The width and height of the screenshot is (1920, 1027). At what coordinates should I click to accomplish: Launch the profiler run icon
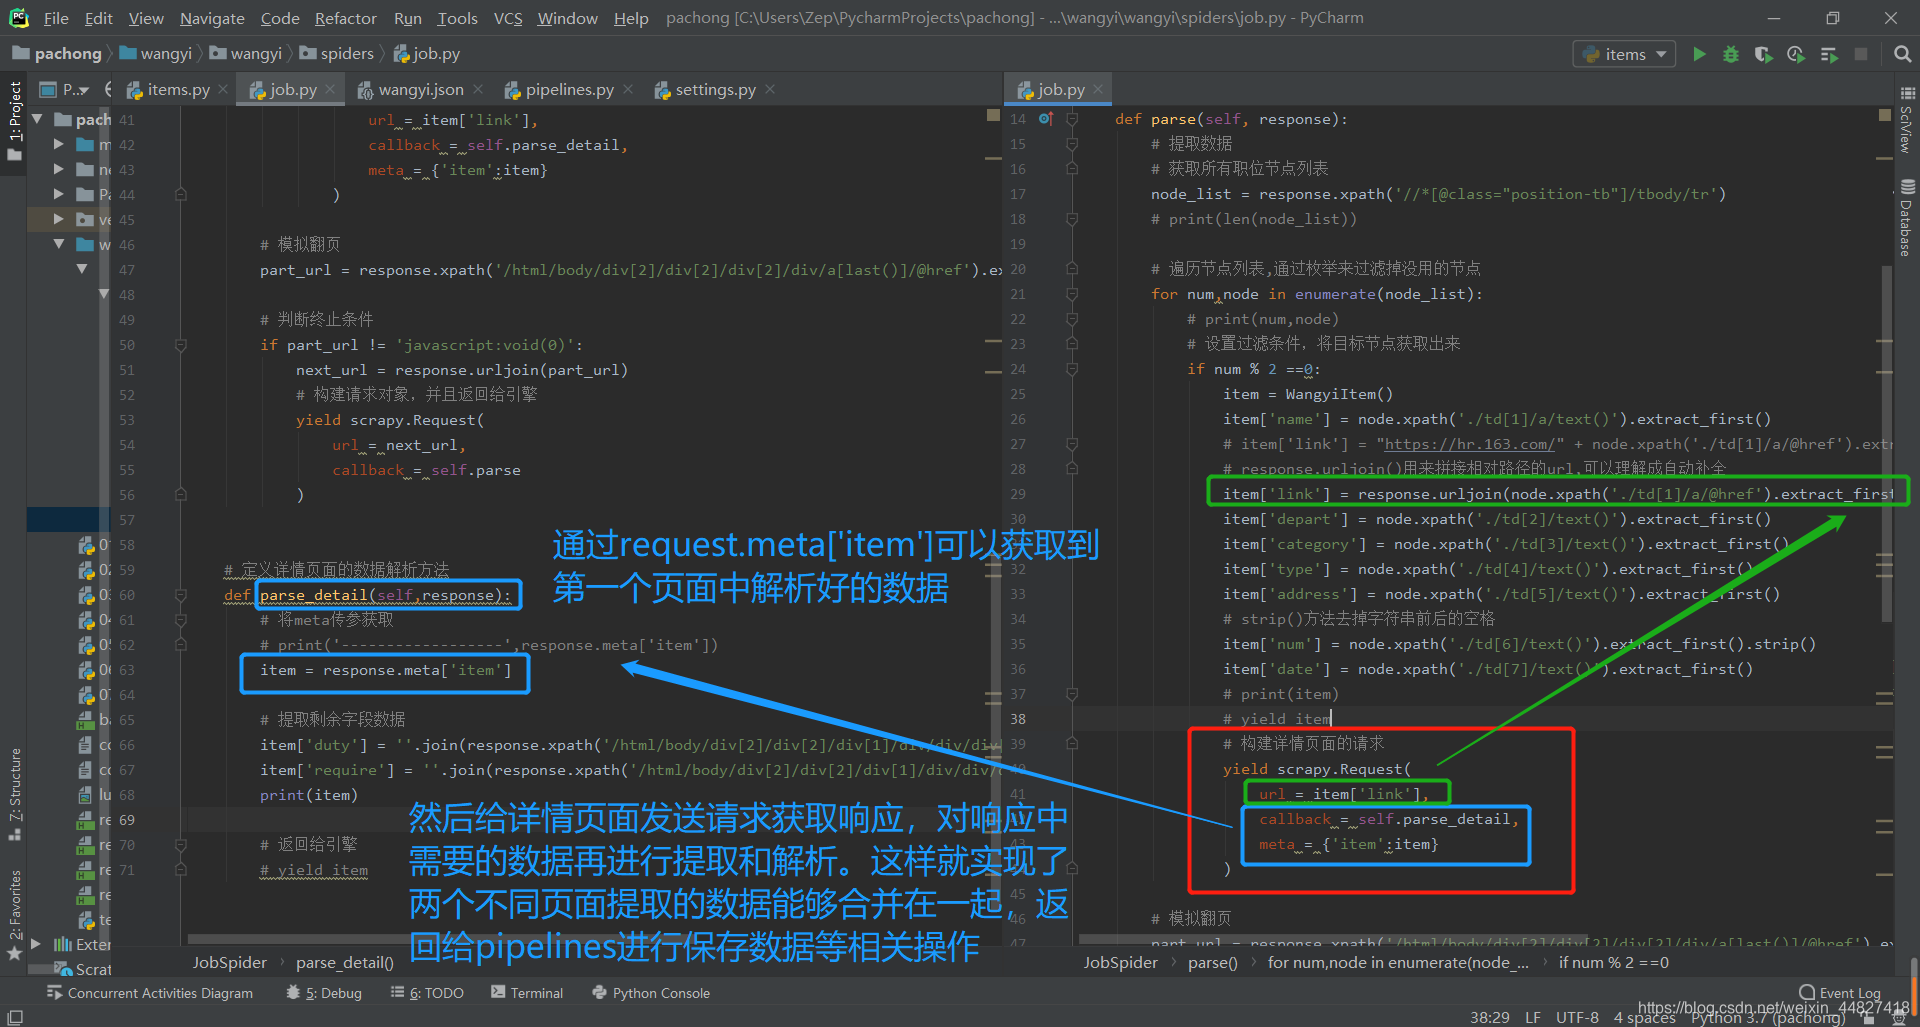[1796, 54]
